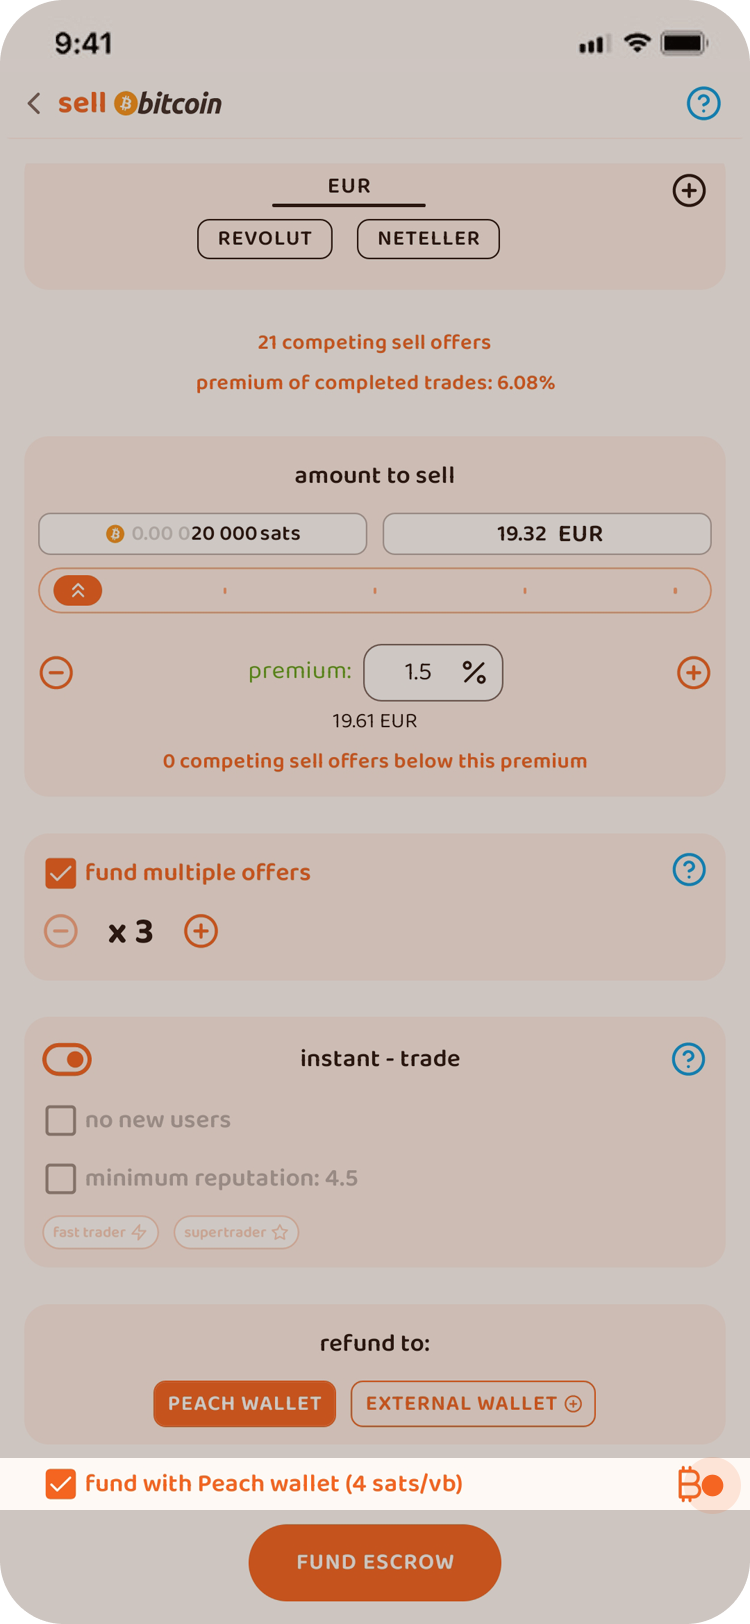The width and height of the screenshot is (750, 1624).
Task: Enable minimum reputation 4.5 checkbox
Action: click(61, 1178)
